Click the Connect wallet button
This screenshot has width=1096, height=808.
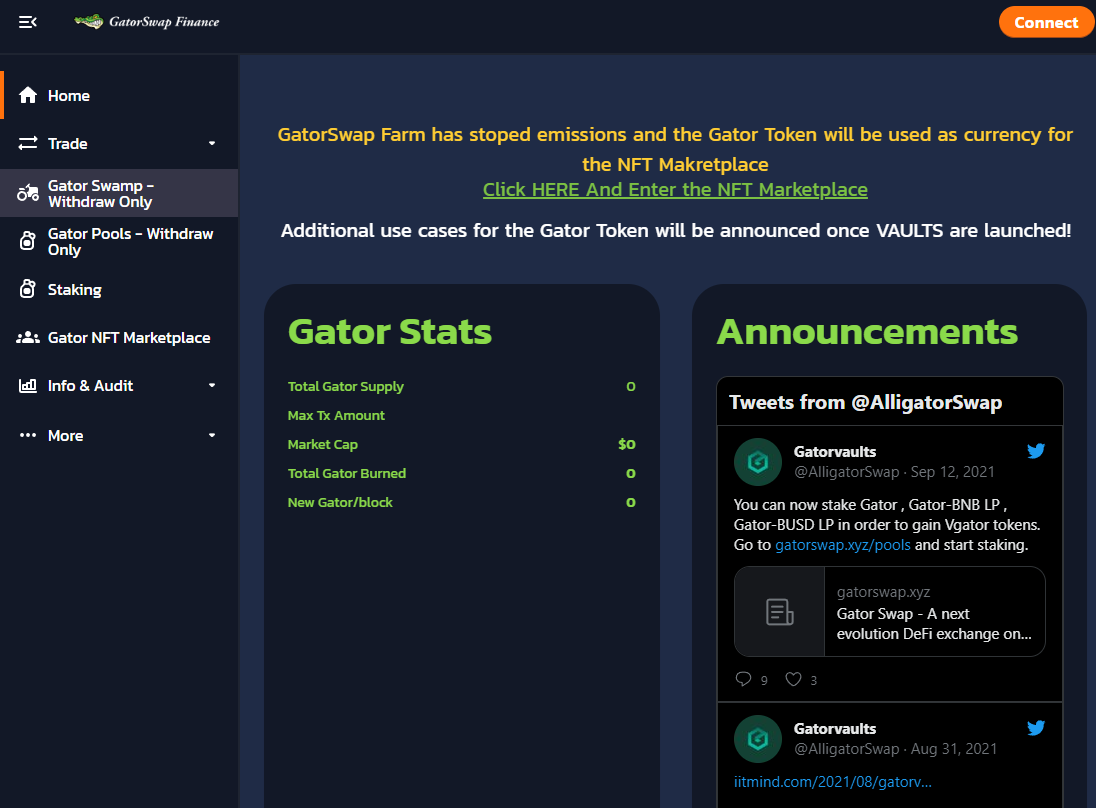point(1046,21)
